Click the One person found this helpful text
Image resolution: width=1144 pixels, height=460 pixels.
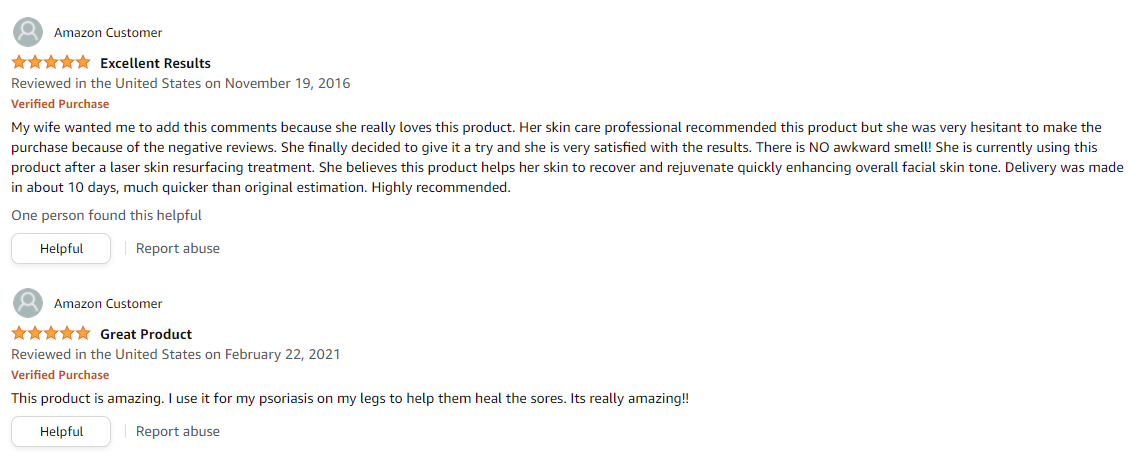pyautogui.click(x=107, y=215)
